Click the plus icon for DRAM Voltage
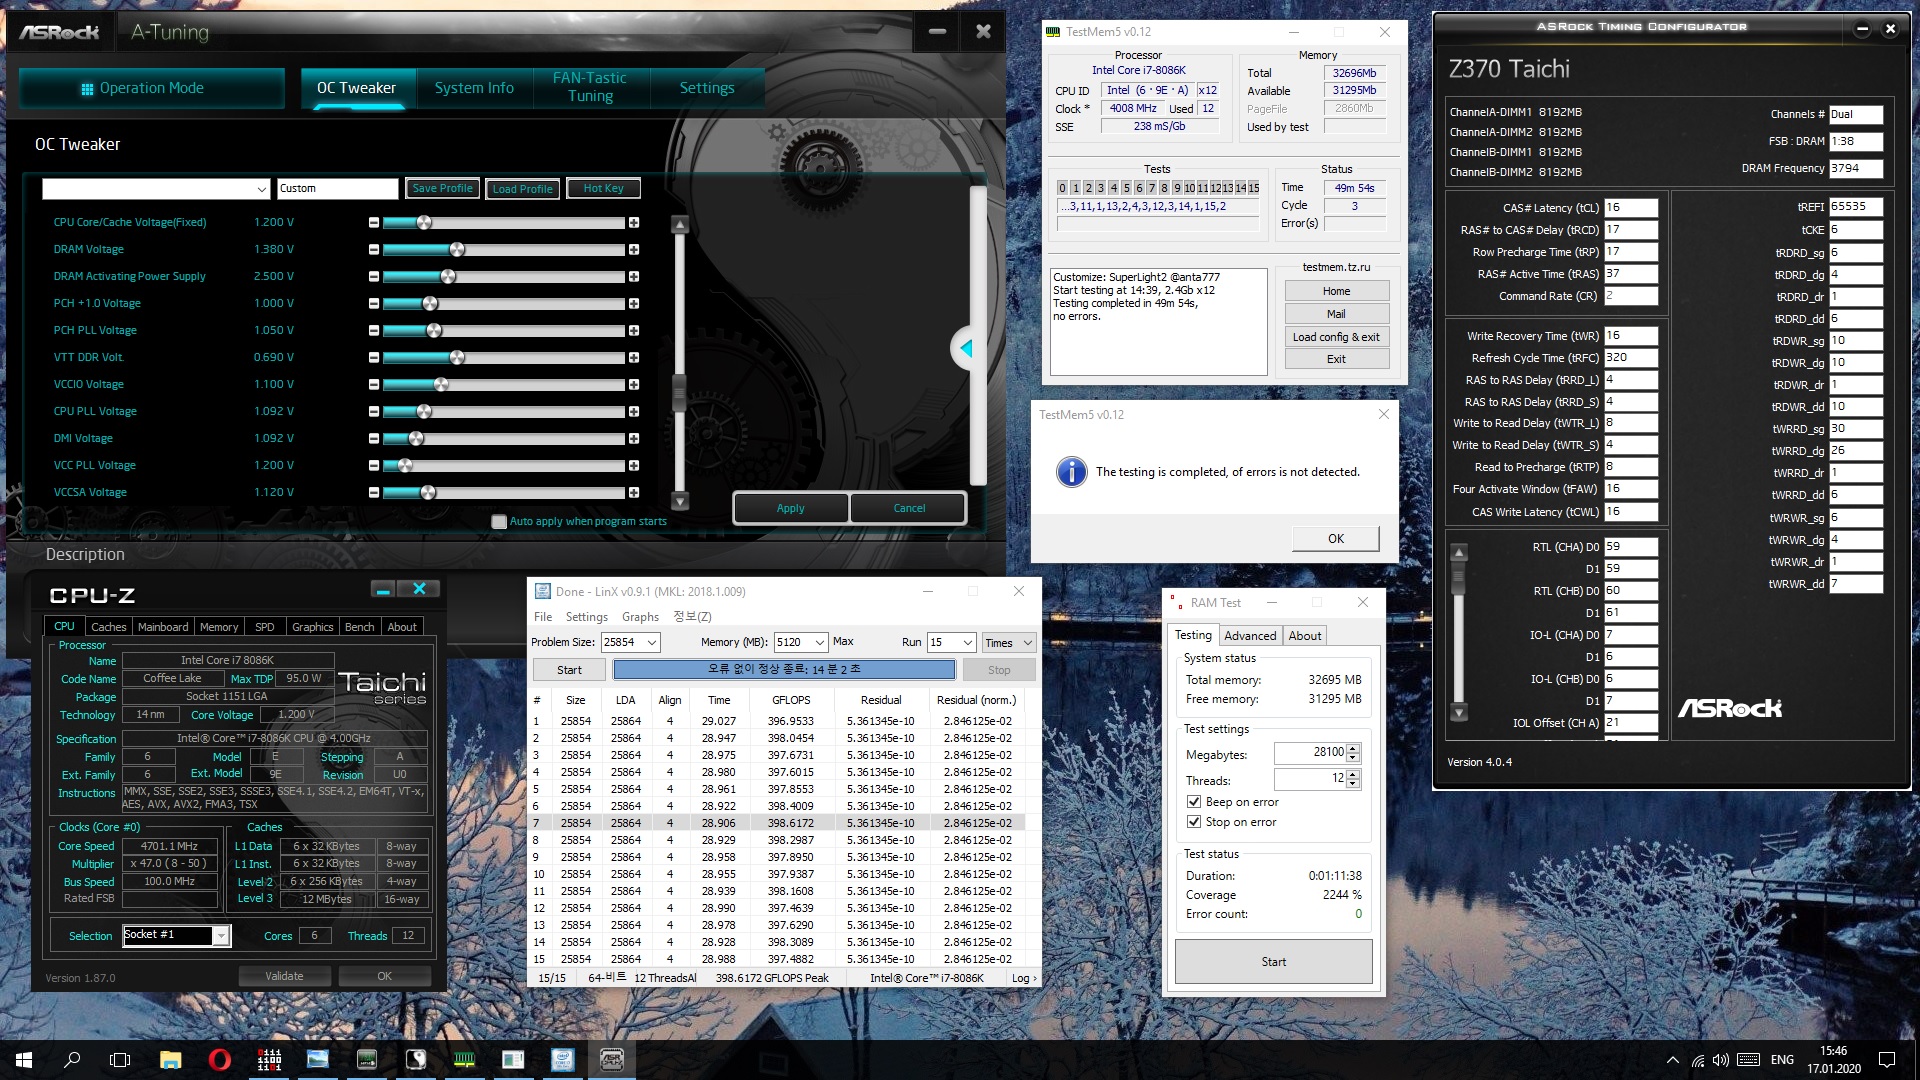 [x=634, y=250]
